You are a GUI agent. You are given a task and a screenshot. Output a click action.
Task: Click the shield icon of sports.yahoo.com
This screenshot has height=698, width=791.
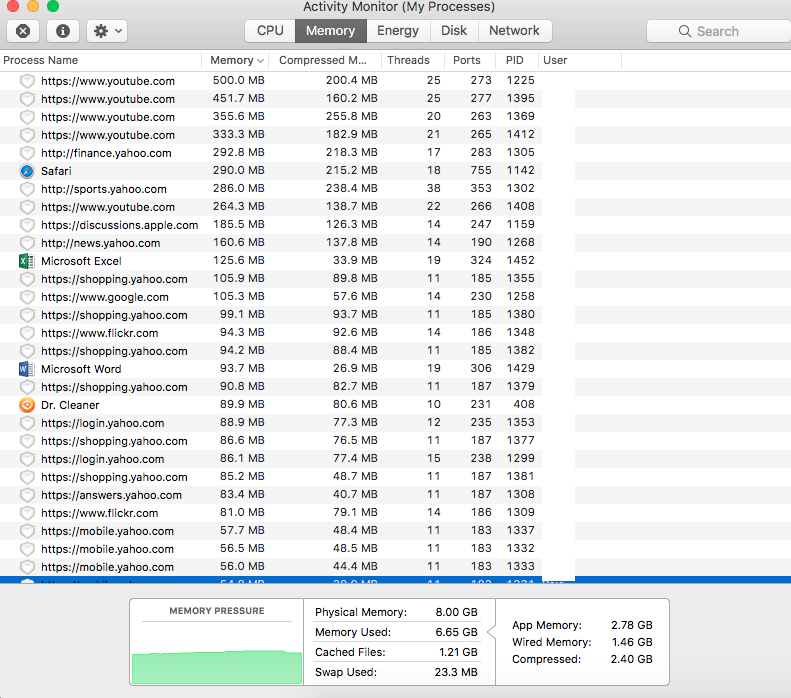pyautogui.click(x=27, y=189)
